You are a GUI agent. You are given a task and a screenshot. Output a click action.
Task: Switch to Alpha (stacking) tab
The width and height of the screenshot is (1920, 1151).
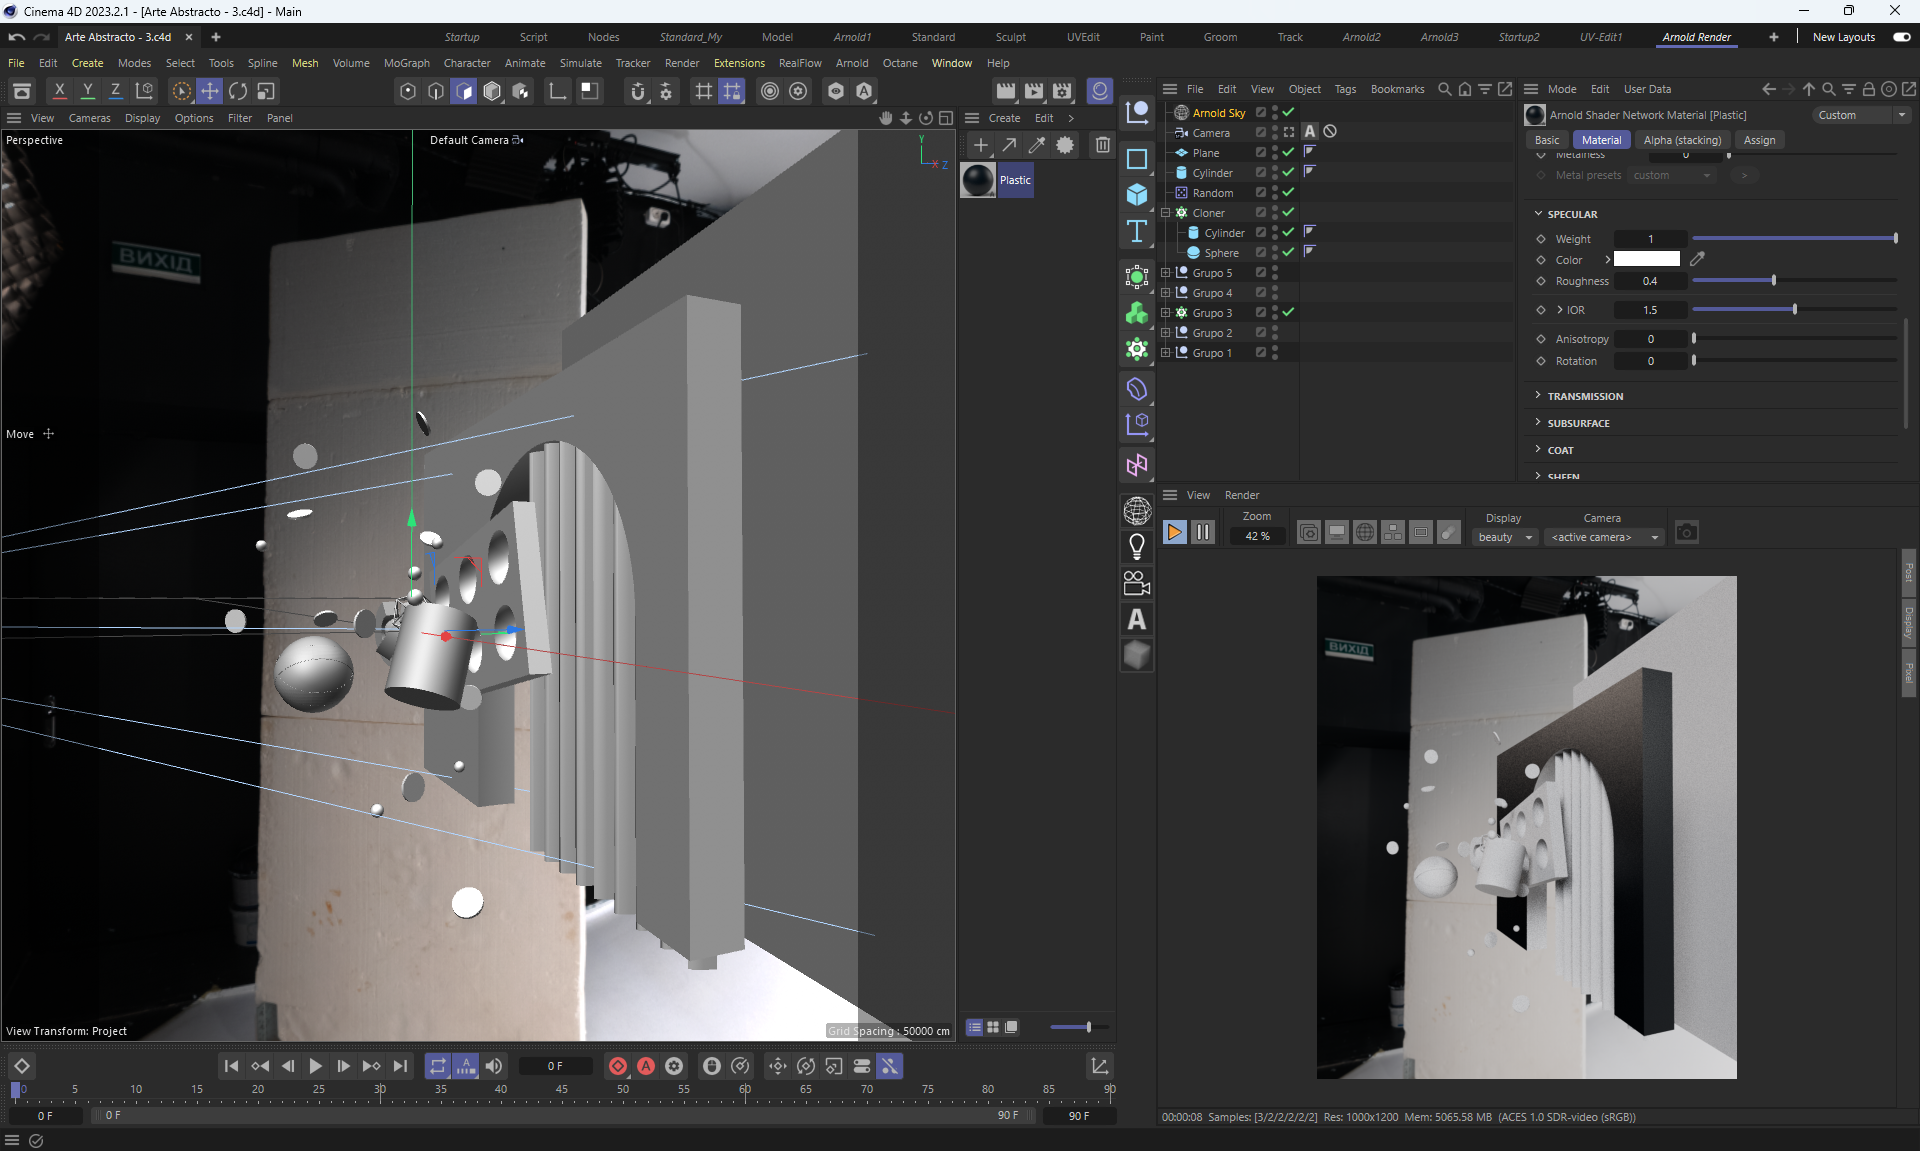point(1682,140)
